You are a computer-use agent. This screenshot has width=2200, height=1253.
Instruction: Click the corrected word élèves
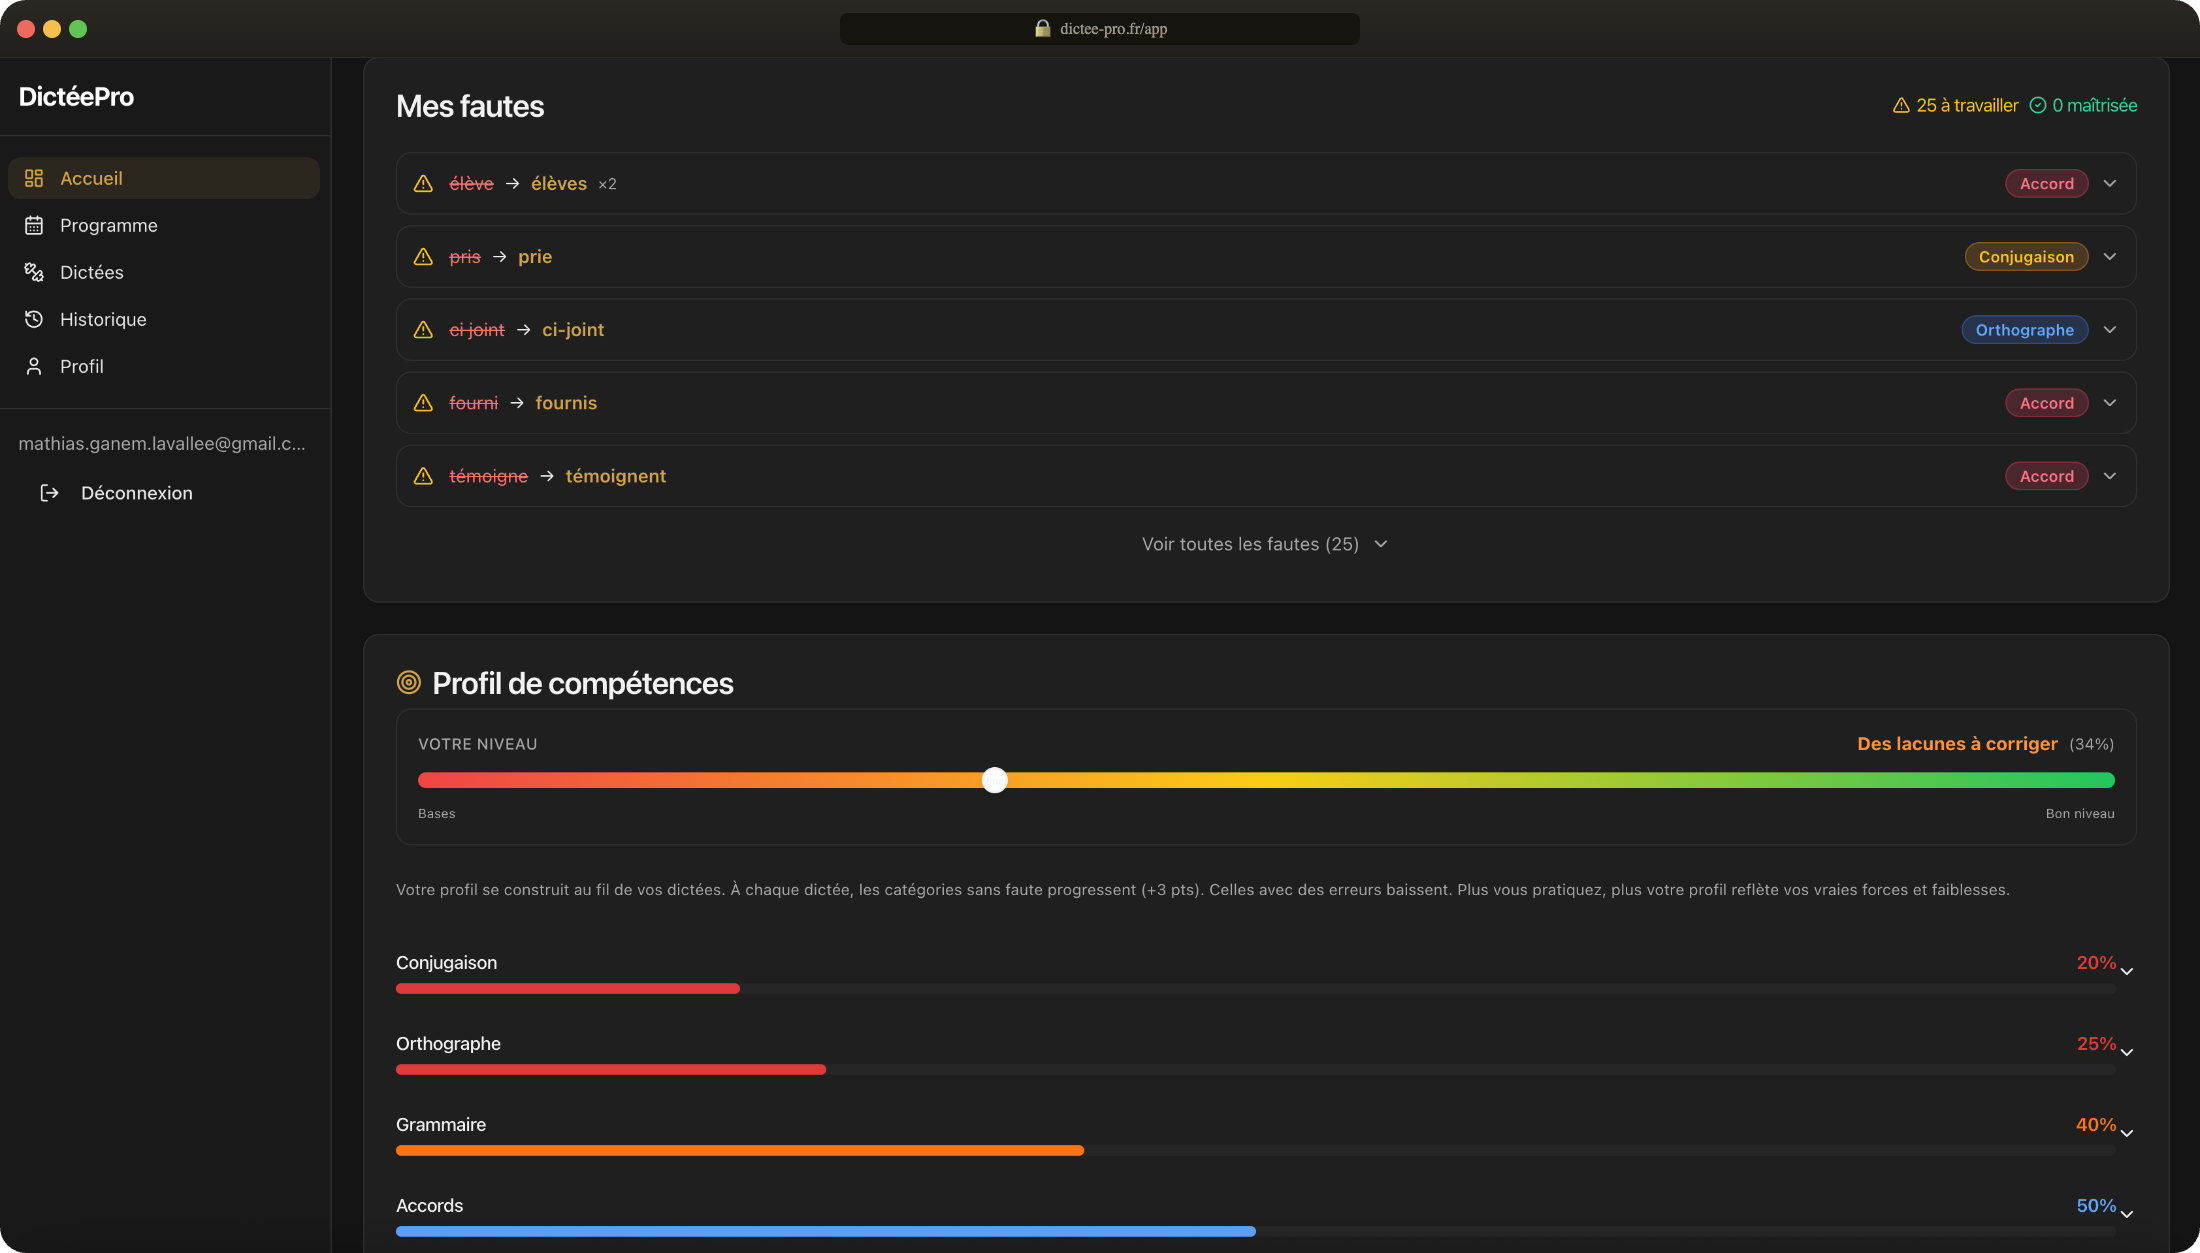click(x=559, y=184)
